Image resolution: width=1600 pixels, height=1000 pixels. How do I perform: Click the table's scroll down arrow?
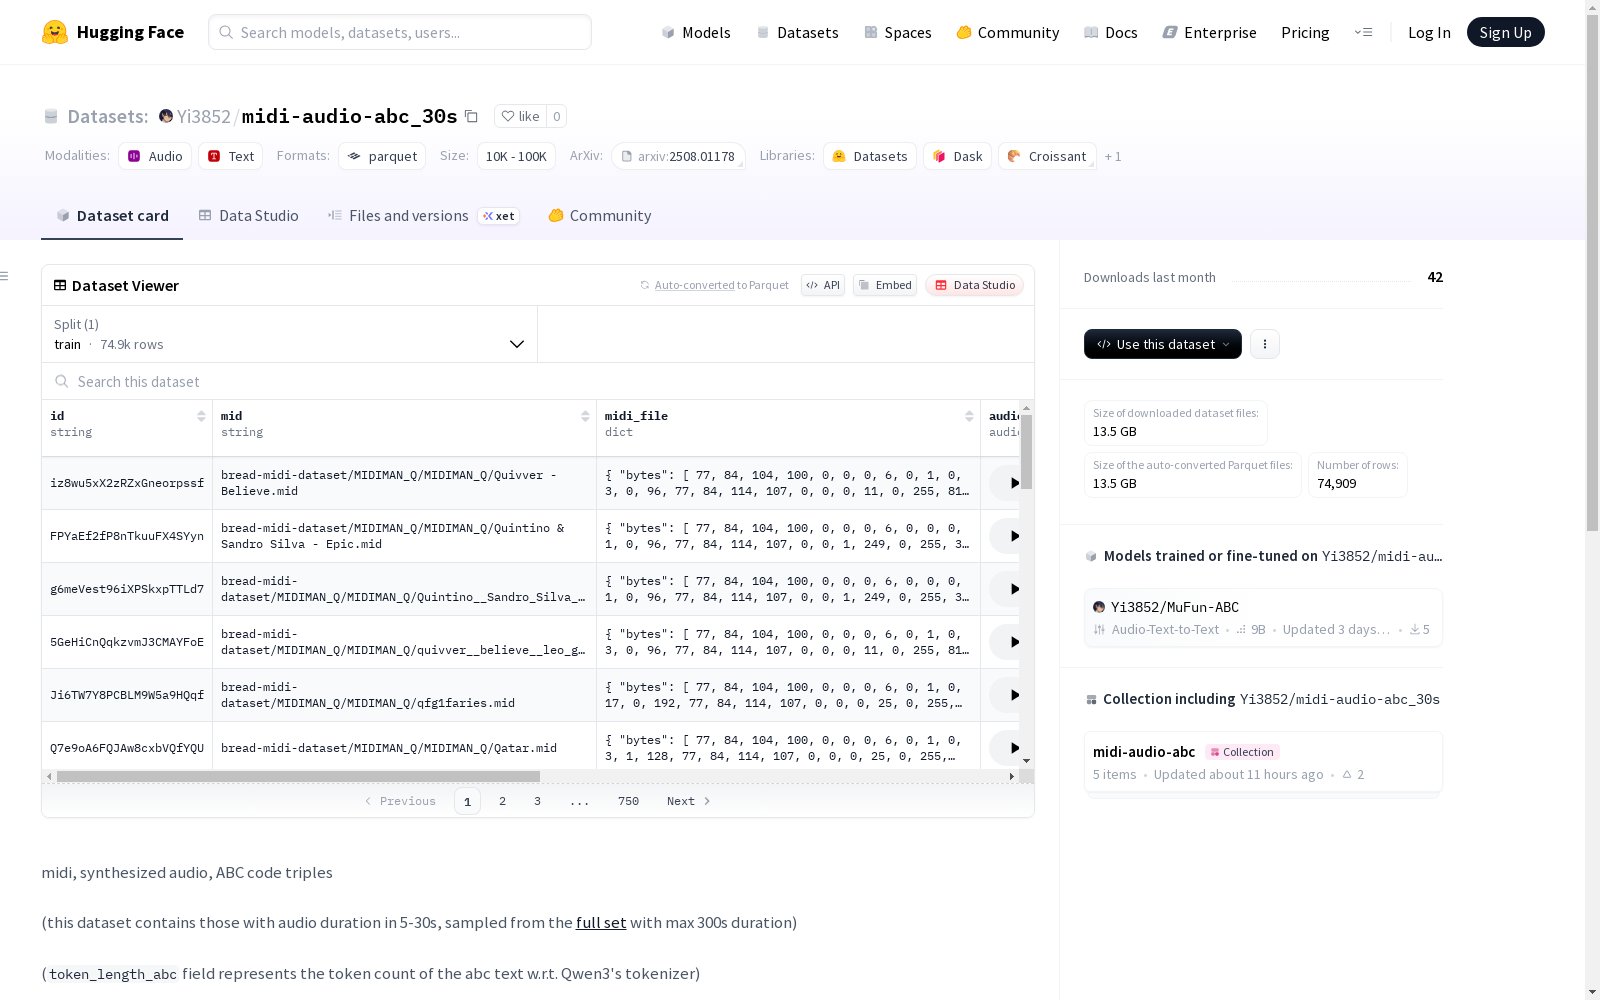coord(1026,761)
